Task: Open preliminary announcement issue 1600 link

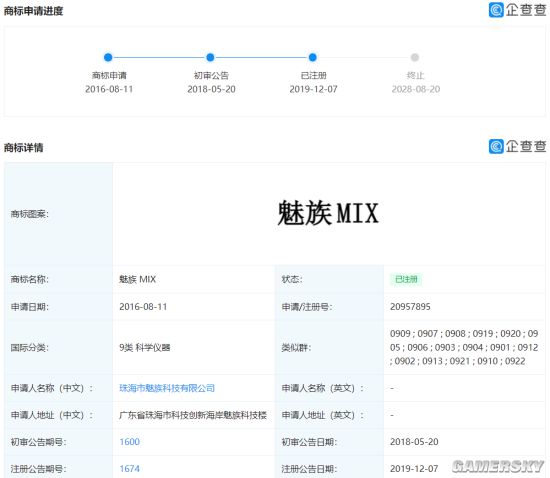Action: click(129, 442)
